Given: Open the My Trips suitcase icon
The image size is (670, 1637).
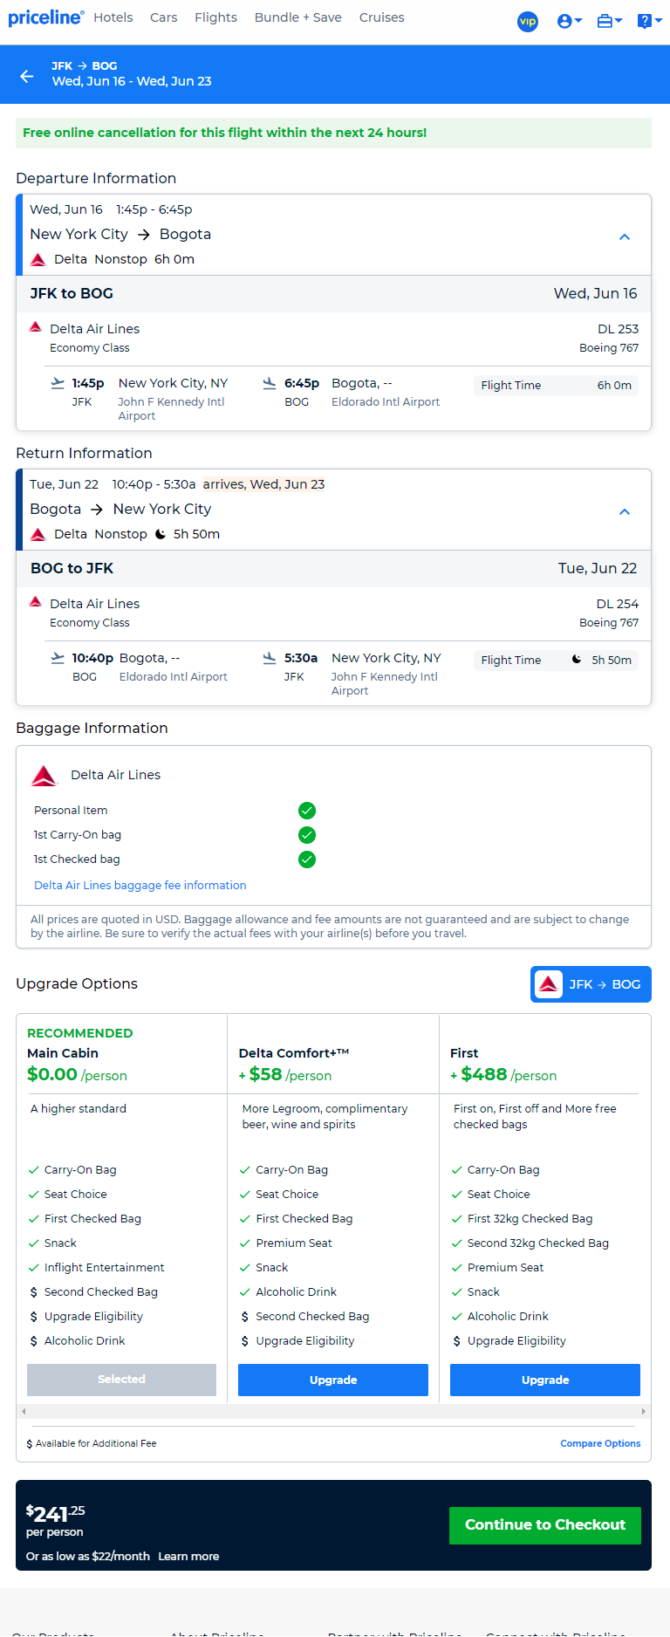Looking at the screenshot, I should tap(609, 21).
